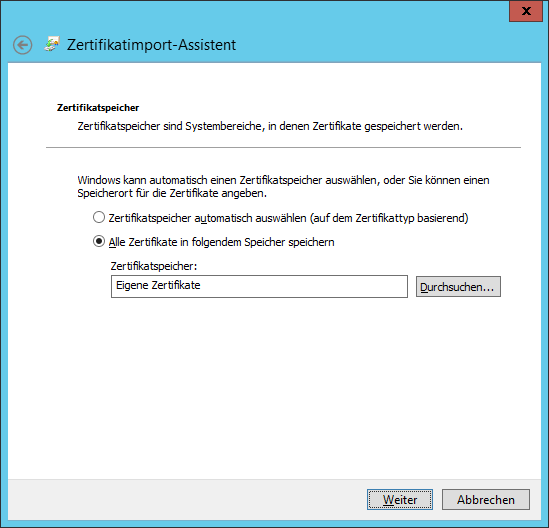Go back using the arrow icon
Image resolution: width=549 pixels, height=528 pixels.
pos(23,45)
